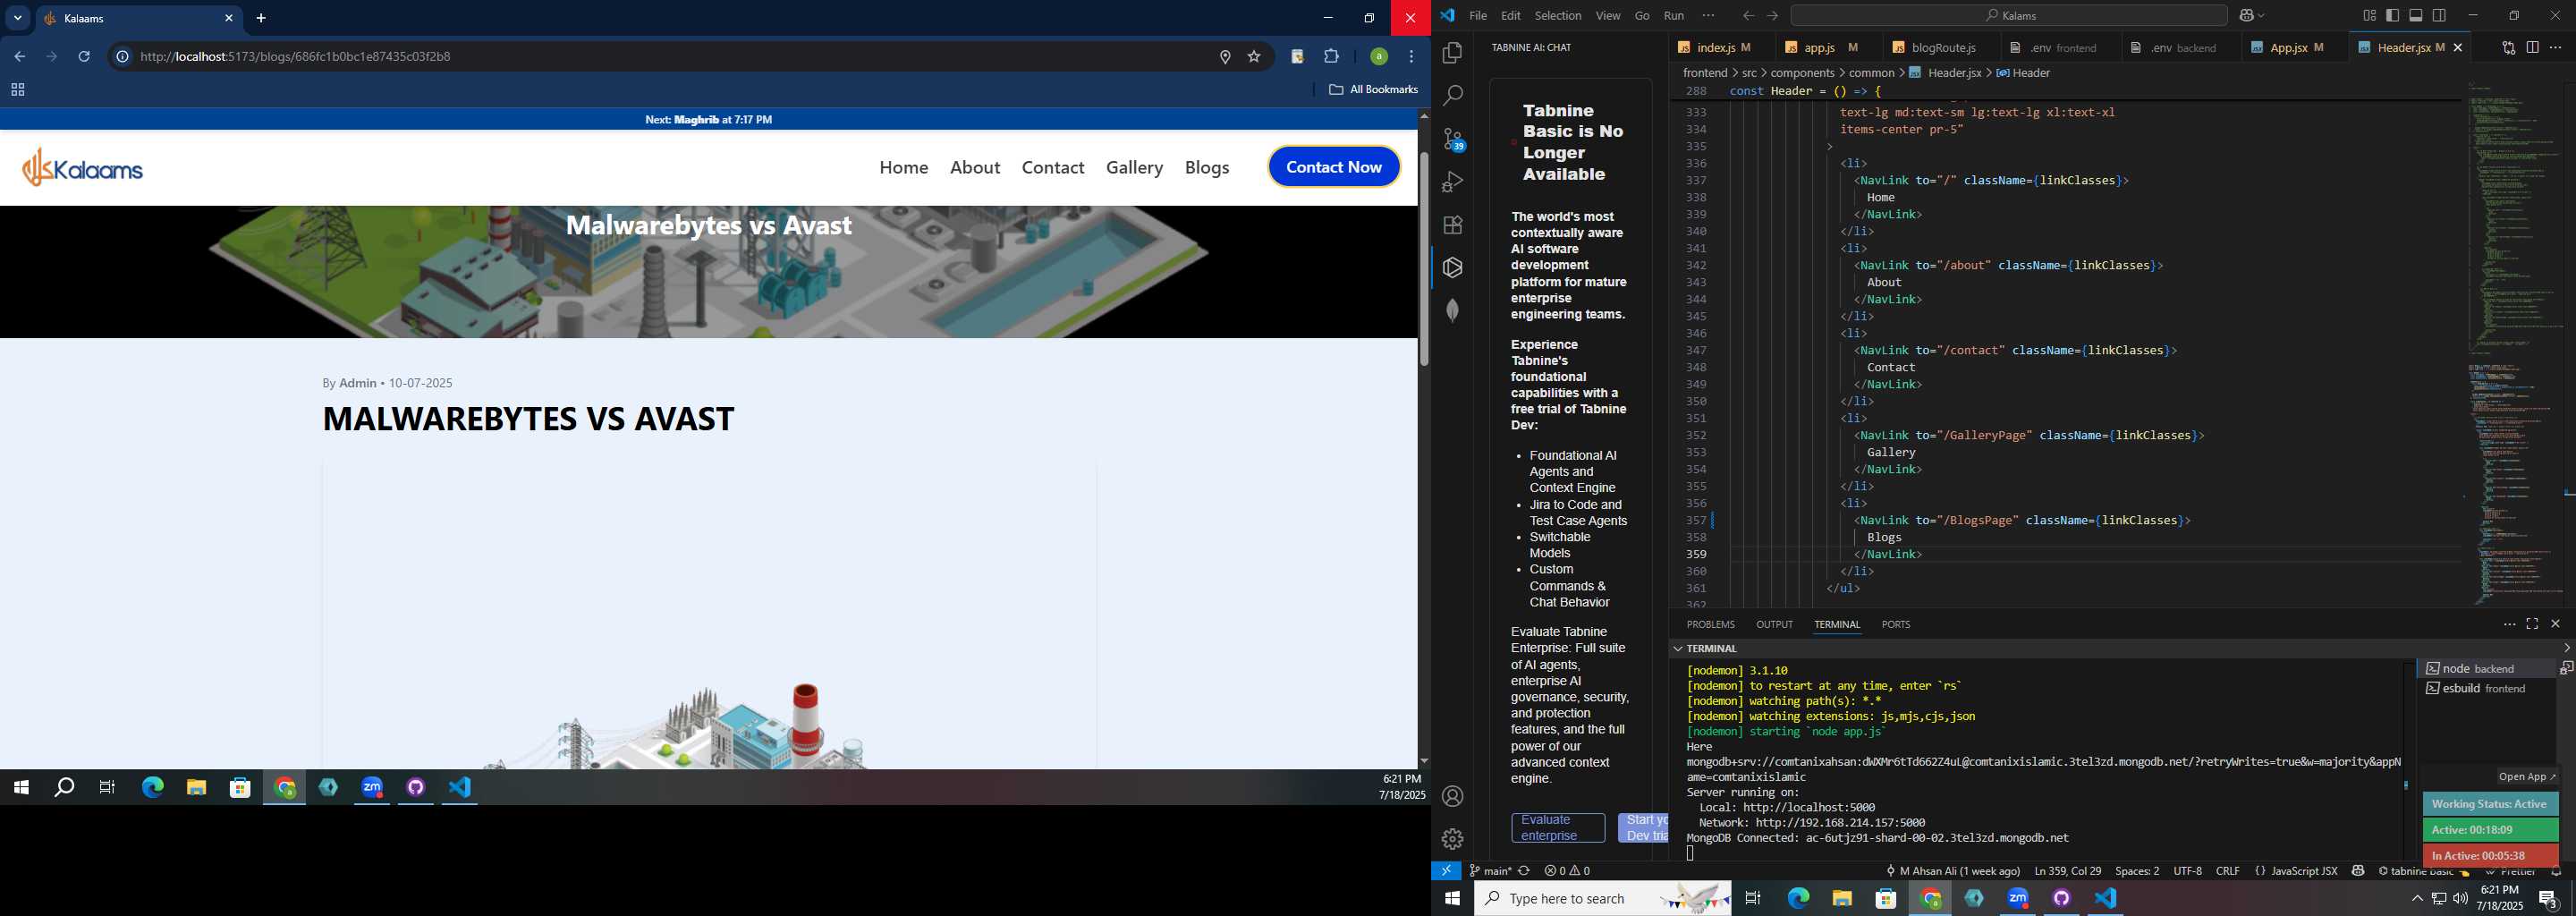Open the Run and Debug view

click(1453, 182)
